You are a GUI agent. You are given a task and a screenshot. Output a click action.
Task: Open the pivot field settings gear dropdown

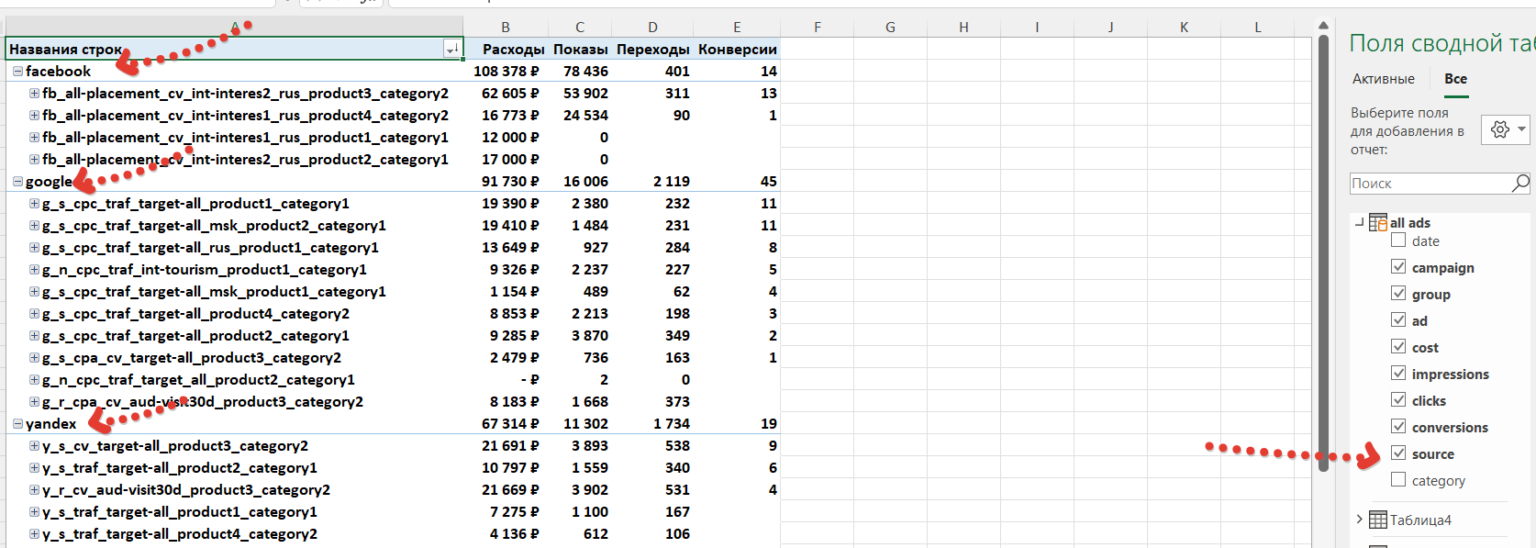(x=1505, y=130)
